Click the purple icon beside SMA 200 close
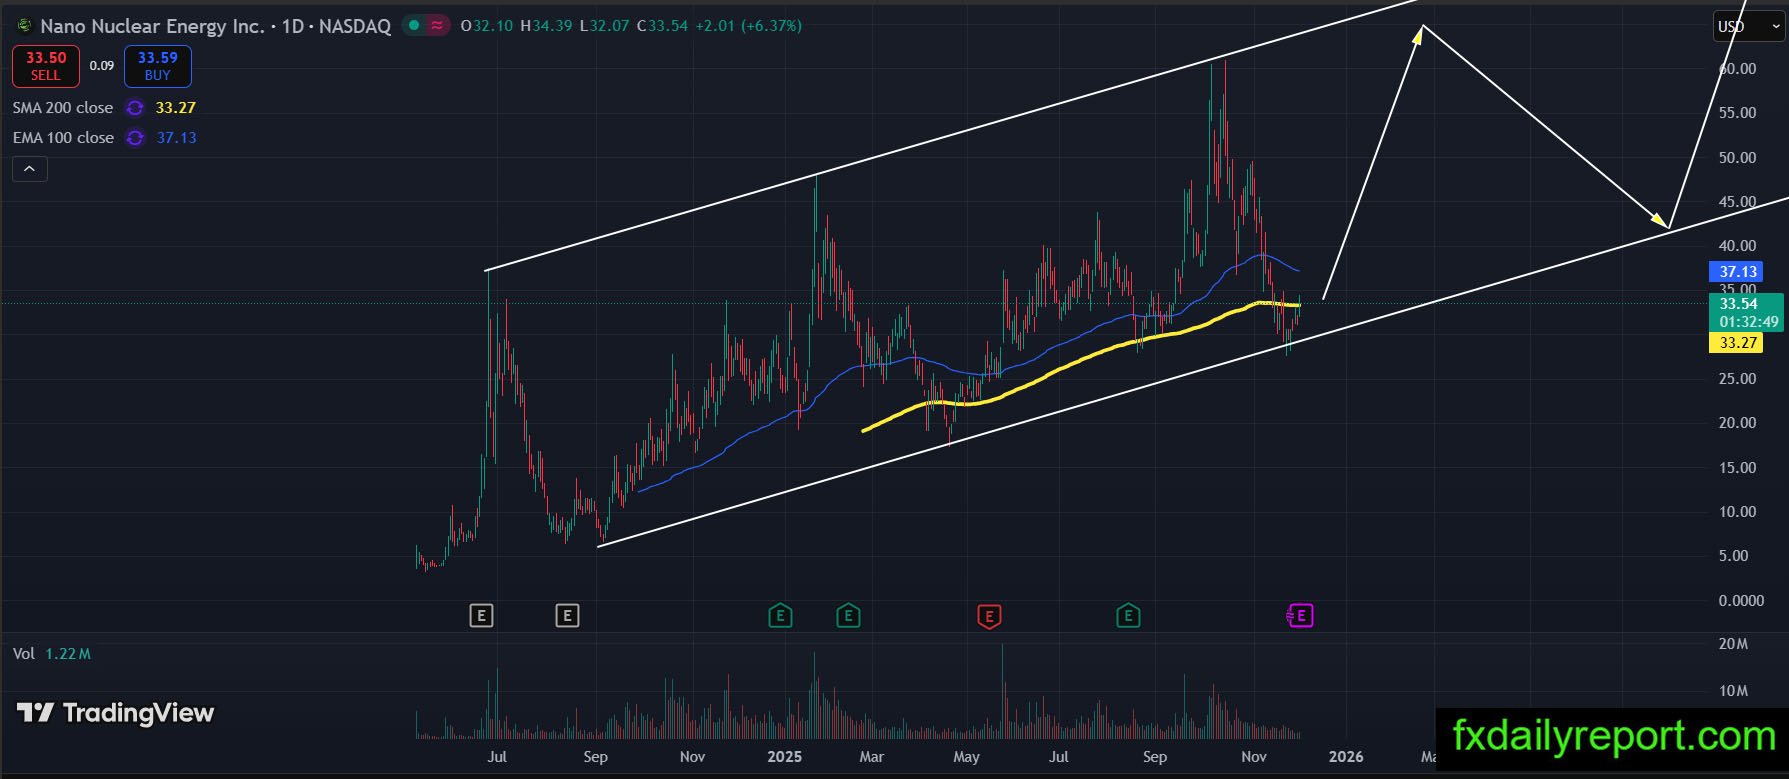The height and width of the screenshot is (779, 1789). [x=134, y=108]
